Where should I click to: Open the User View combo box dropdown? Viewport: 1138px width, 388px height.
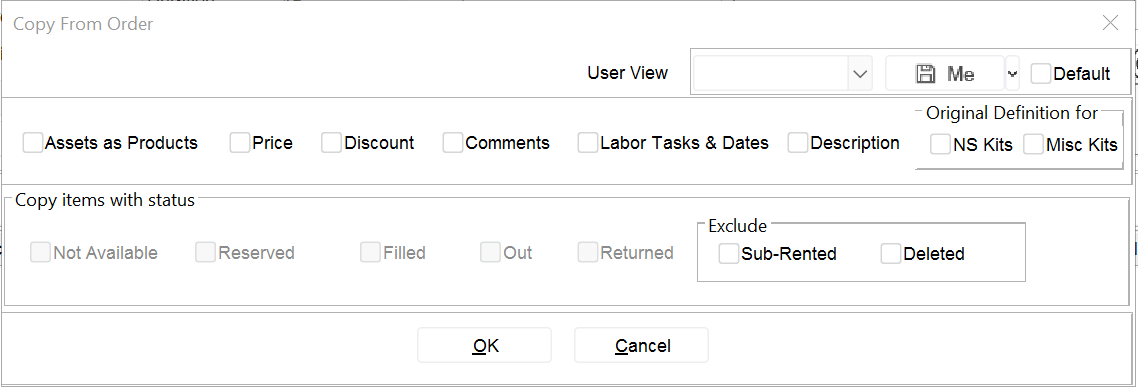(860, 73)
